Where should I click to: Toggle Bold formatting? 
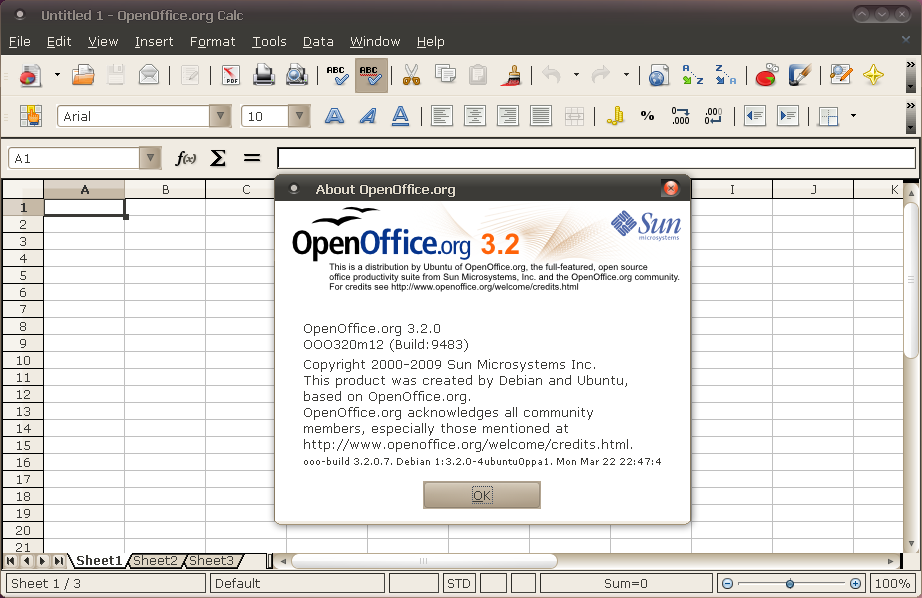[x=334, y=116]
